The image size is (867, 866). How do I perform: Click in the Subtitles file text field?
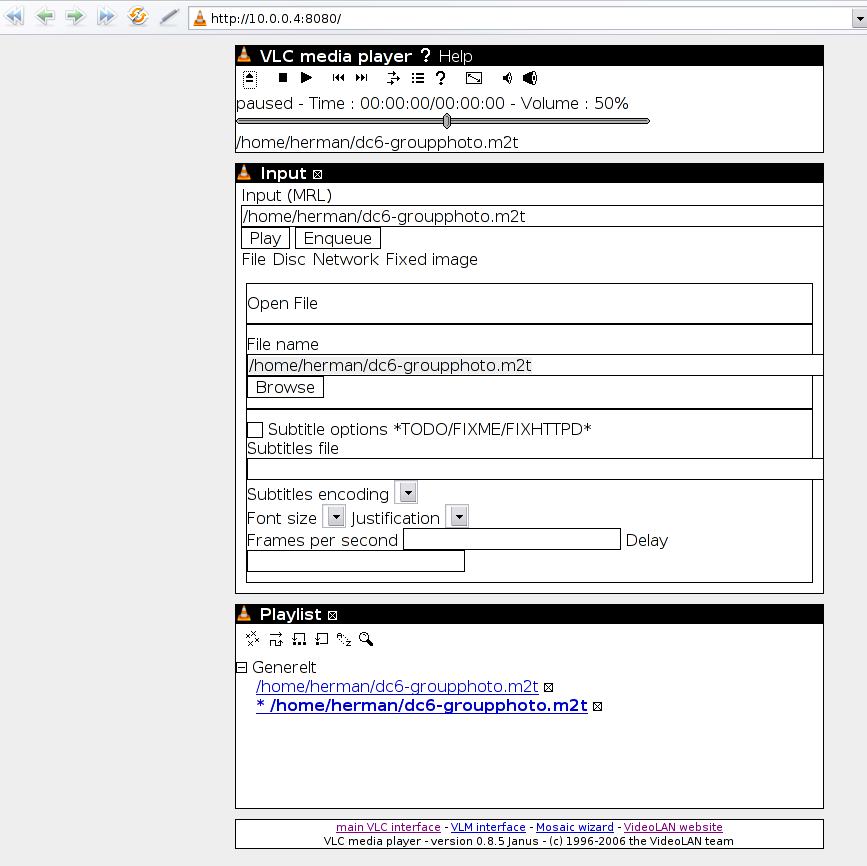[535, 469]
